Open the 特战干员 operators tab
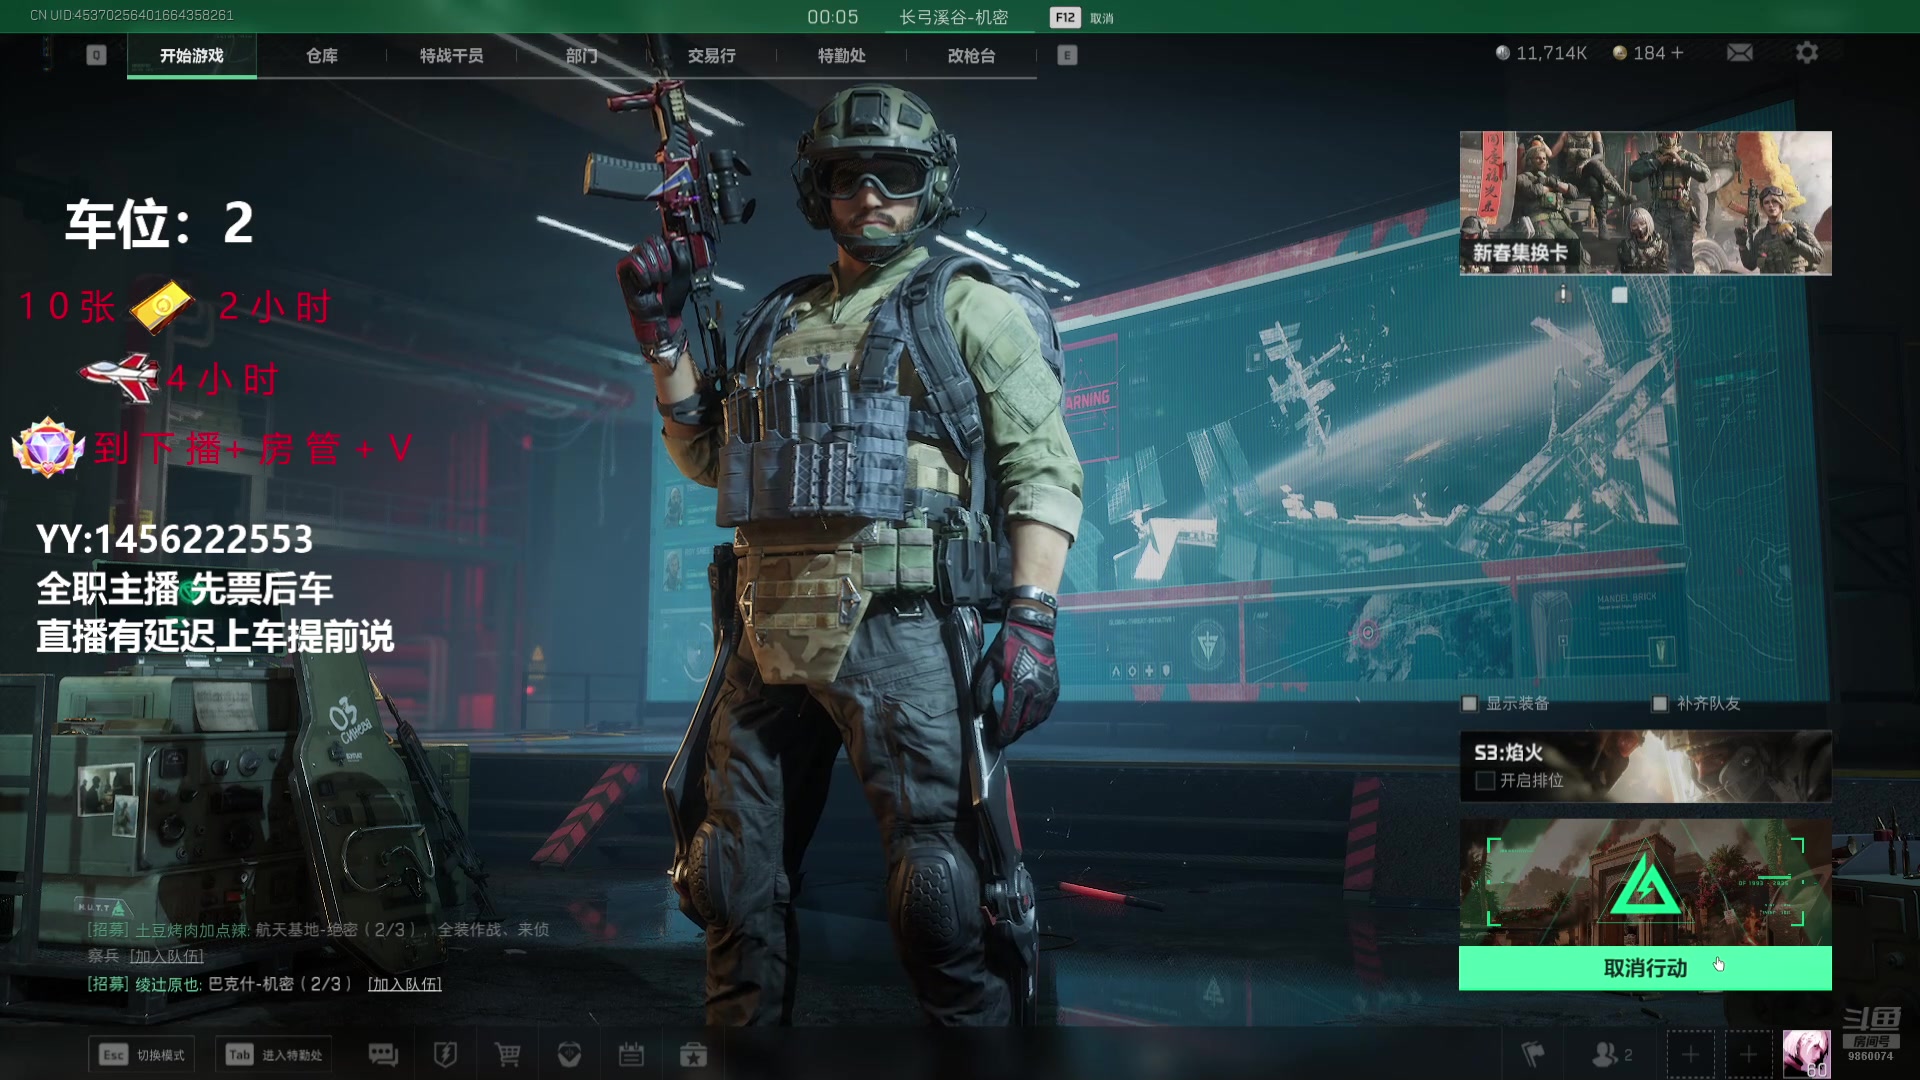This screenshot has height=1080, width=1920. coord(452,56)
